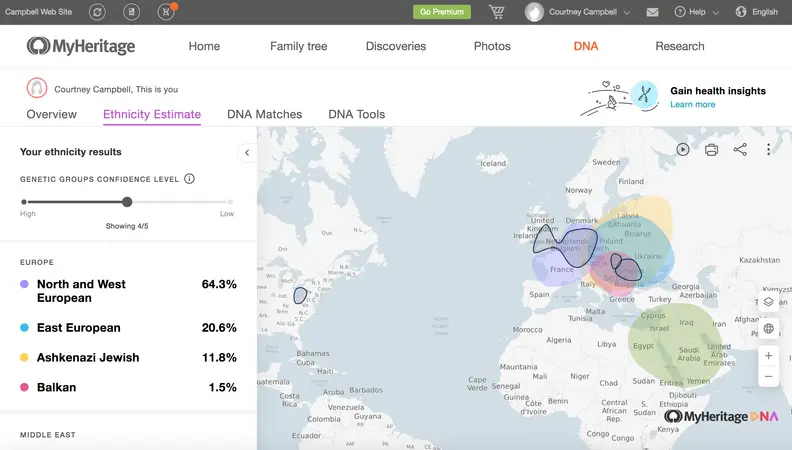Image resolution: width=792 pixels, height=450 pixels.
Task: Click the Learn more link
Action: (x=692, y=105)
